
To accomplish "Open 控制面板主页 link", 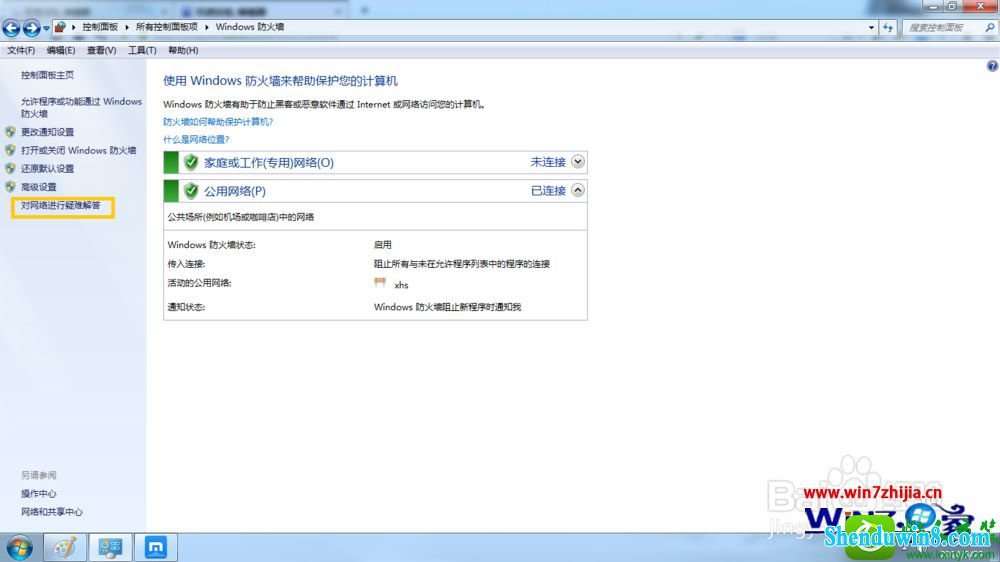I will (x=47, y=75).
